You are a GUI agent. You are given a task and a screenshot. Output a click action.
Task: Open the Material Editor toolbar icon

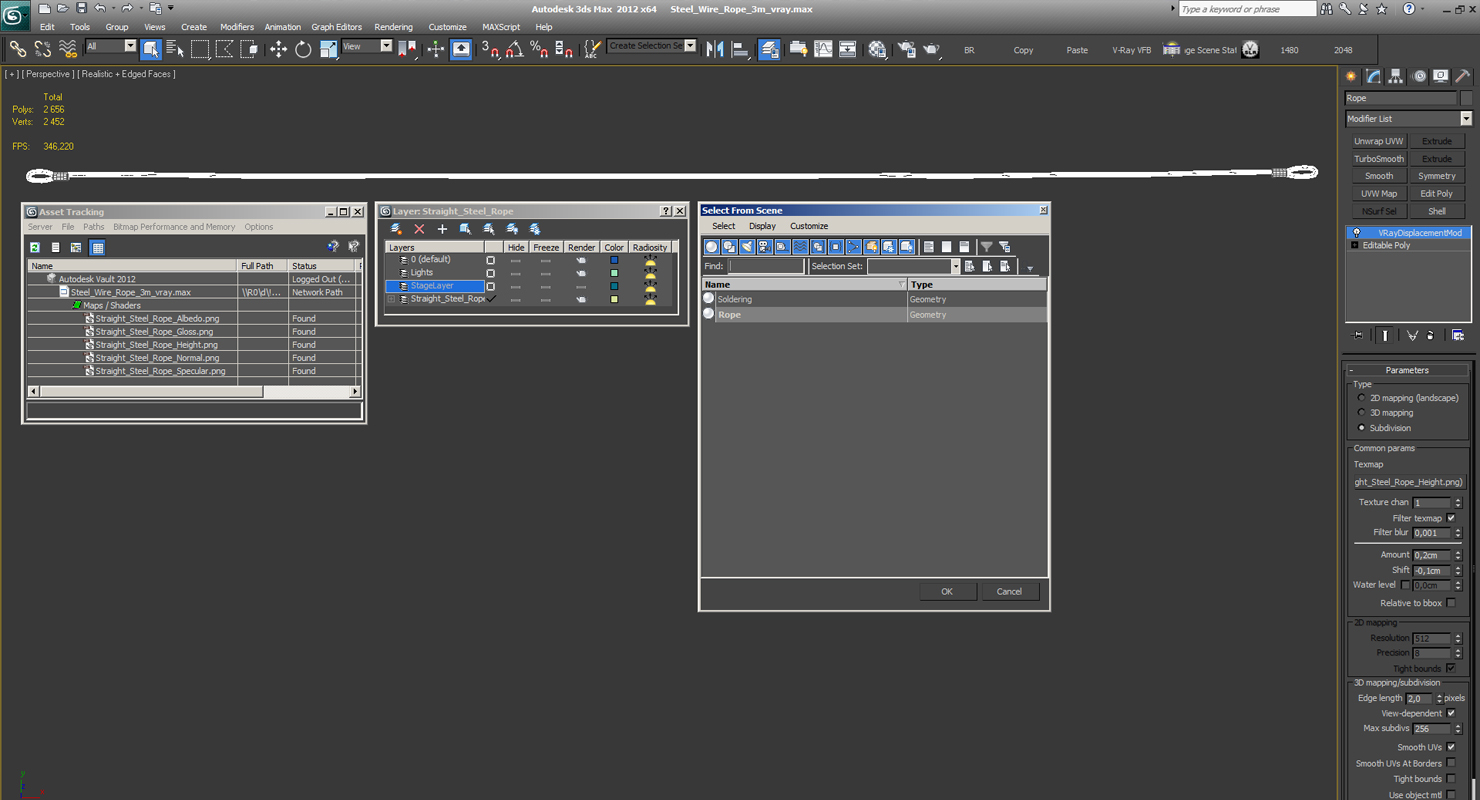[x=877, y=49]
